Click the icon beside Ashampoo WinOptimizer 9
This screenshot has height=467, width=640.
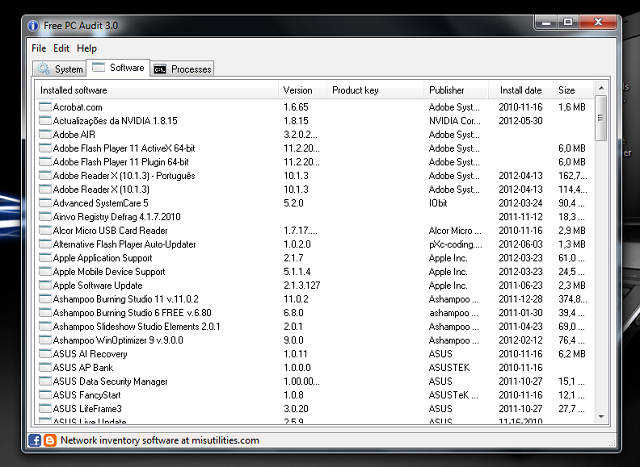[45, 340]
